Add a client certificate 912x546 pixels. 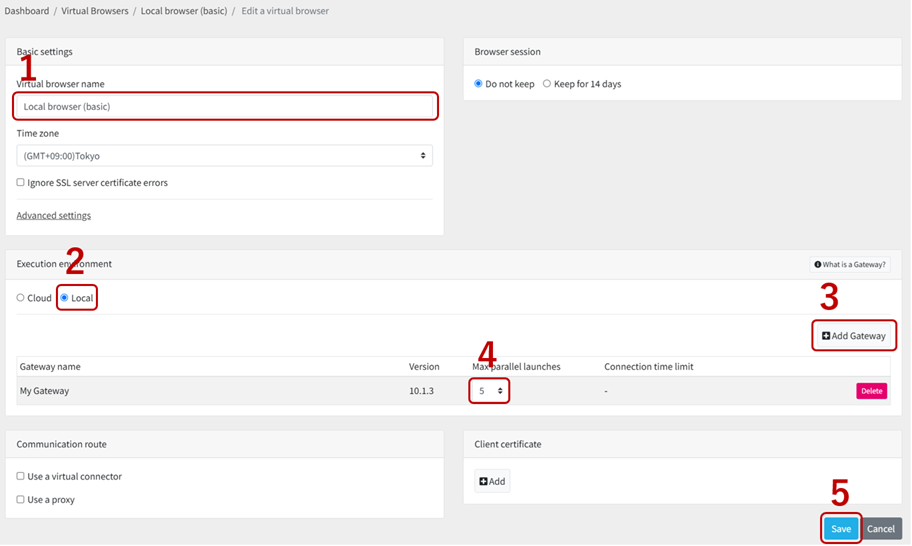[492, 481]
